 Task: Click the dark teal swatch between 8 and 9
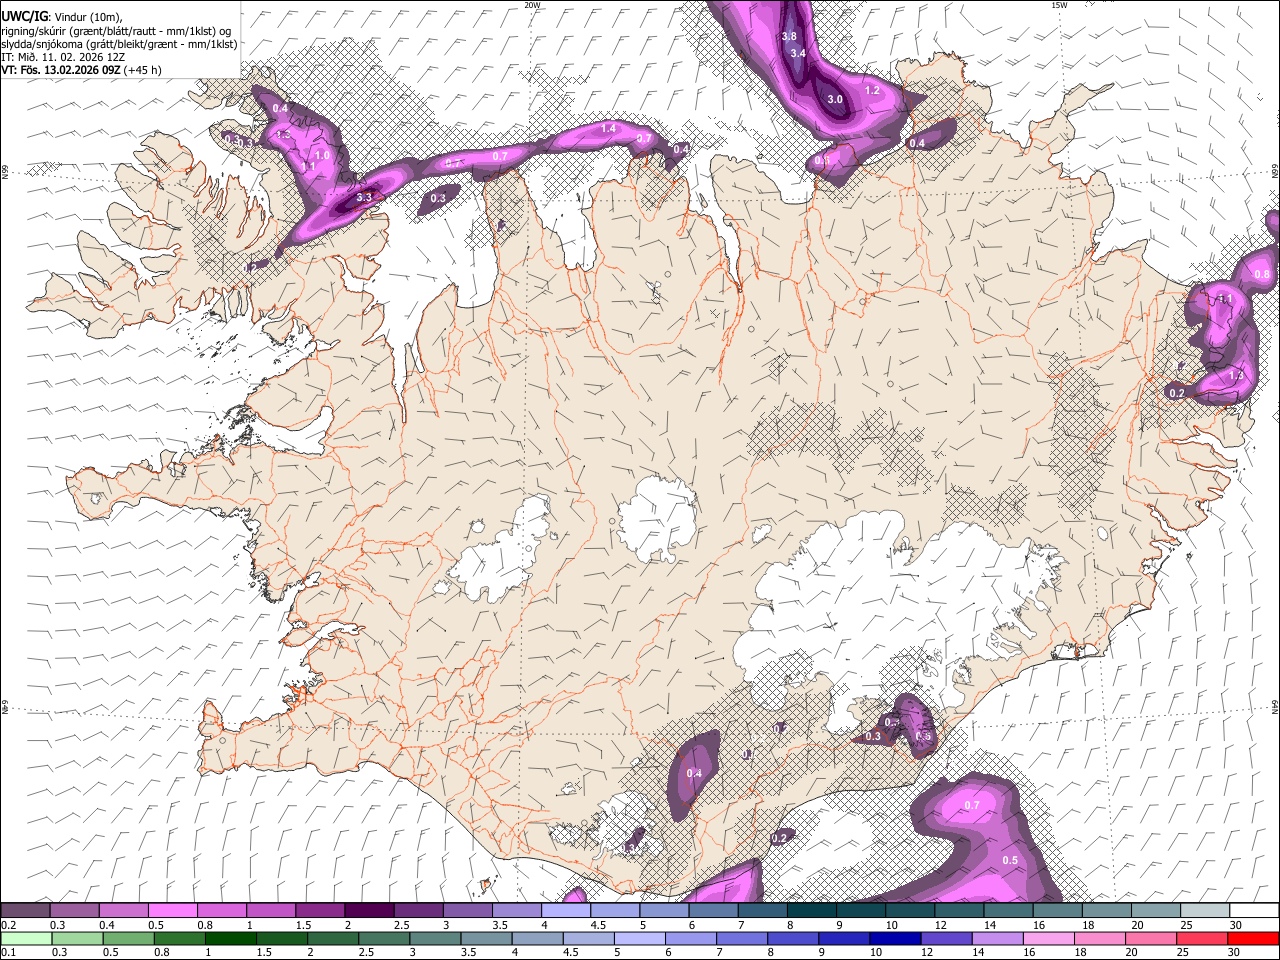810,911
